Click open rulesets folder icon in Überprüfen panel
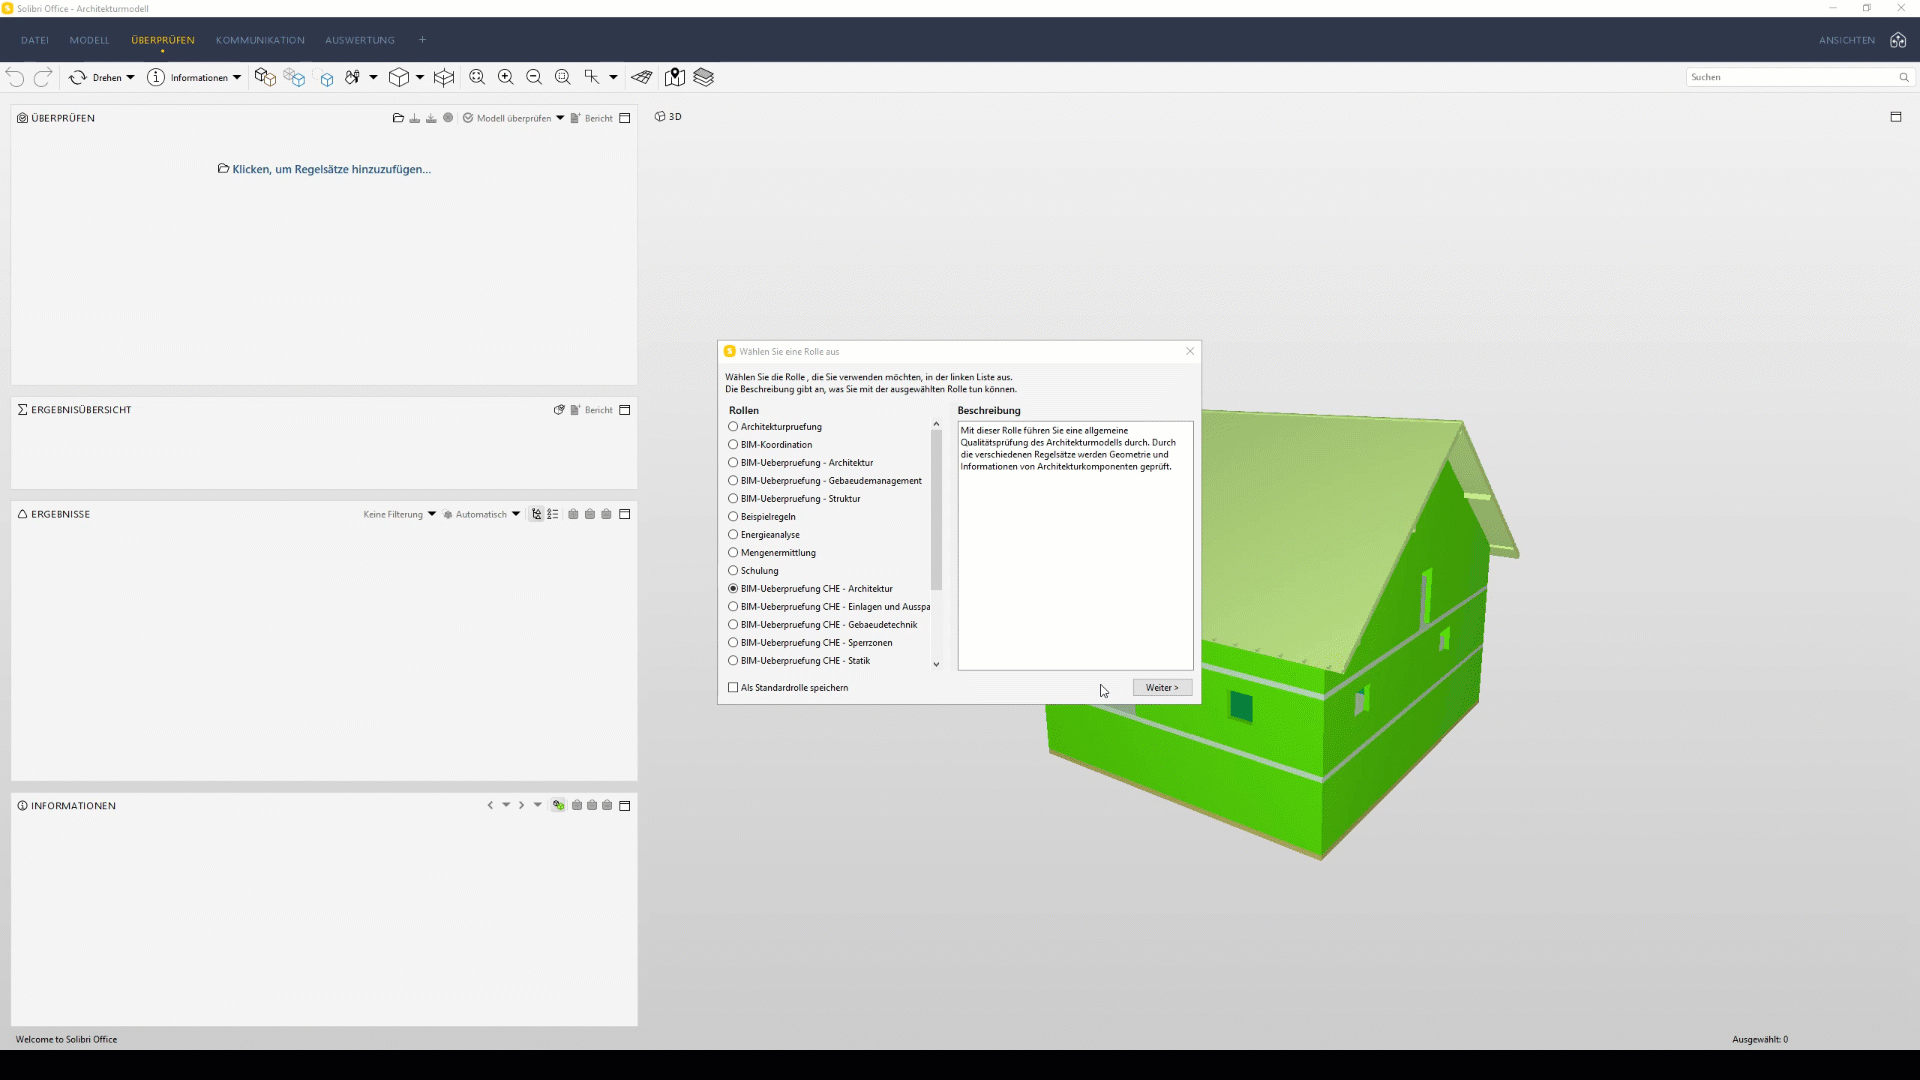The height and width of the screenshot is (1080, 1920). (398, 118)
